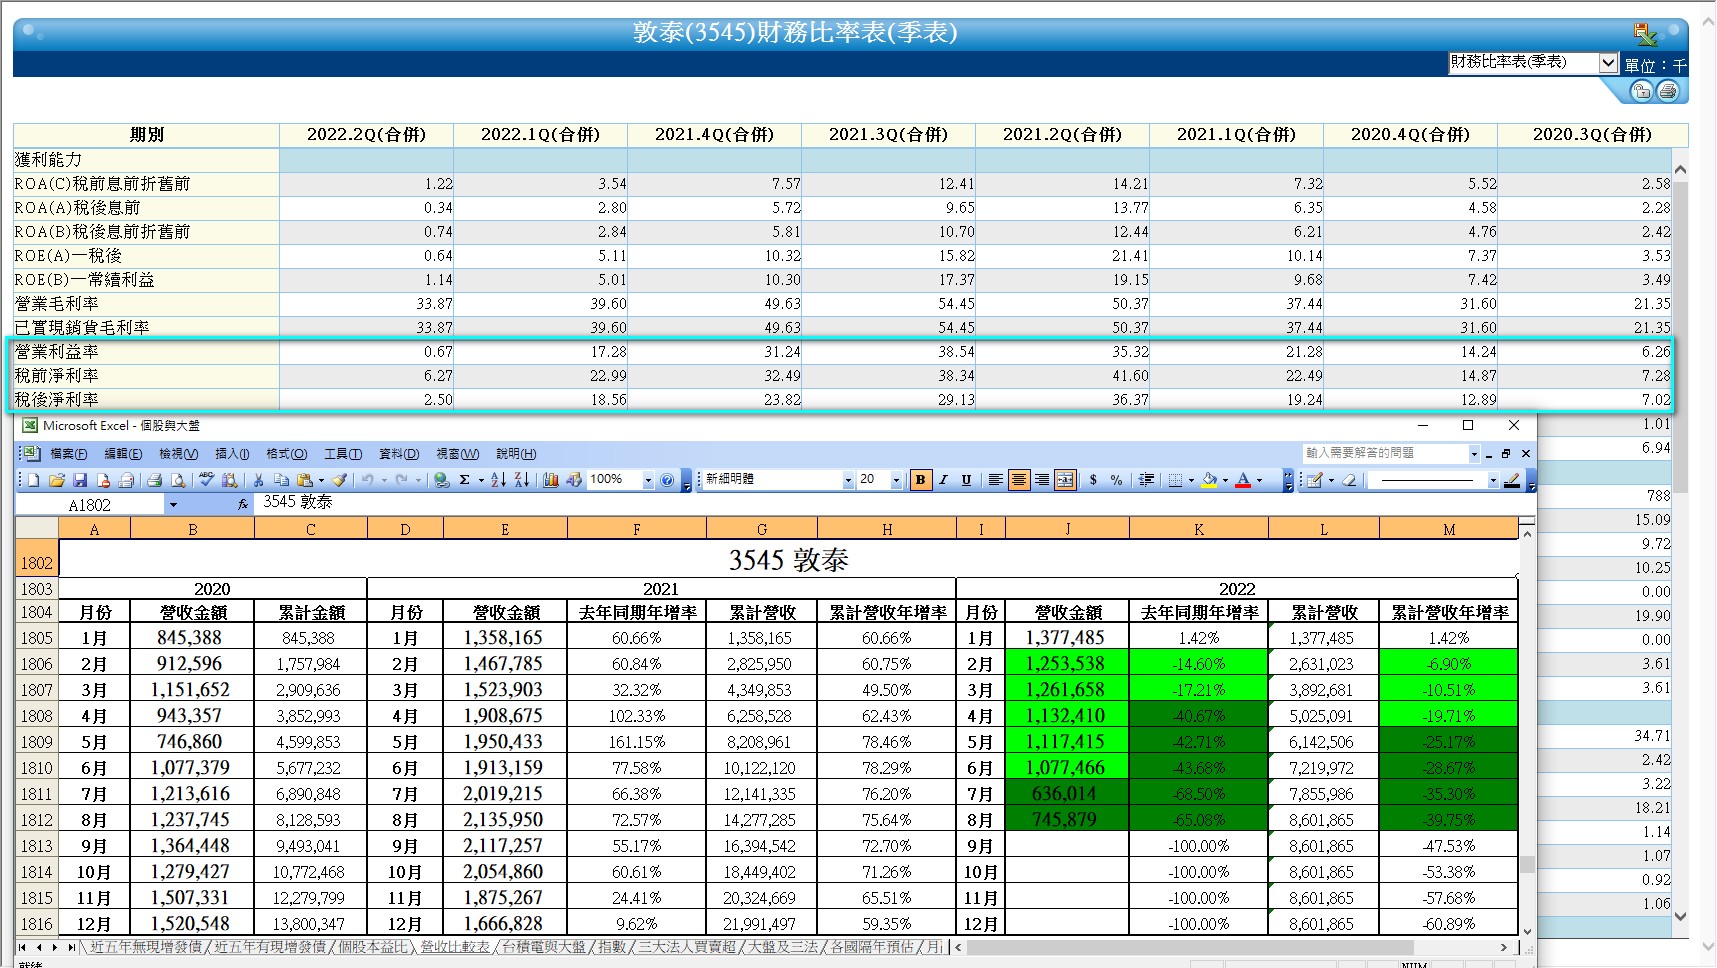Sort ascending with the A-Z icon
Screen dimensions: 1717x968
pos(498,480)
